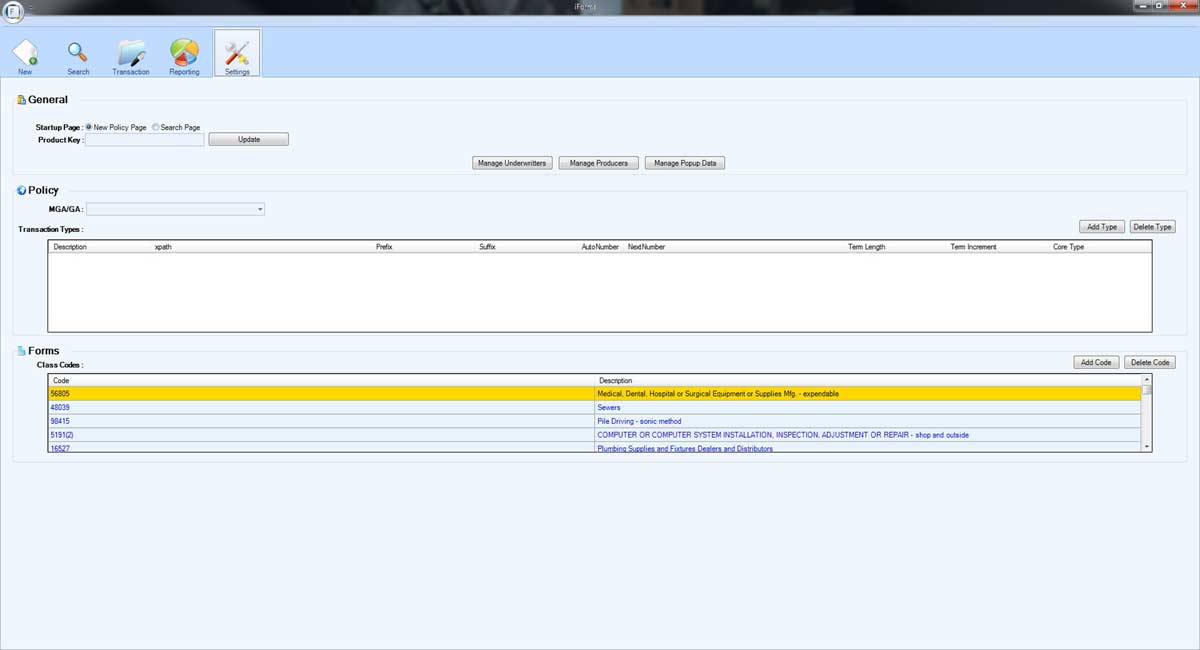Open Manage Producers
Image resolution: width=1200 pixels, height=650 pixels.
(x=598, y=163)
